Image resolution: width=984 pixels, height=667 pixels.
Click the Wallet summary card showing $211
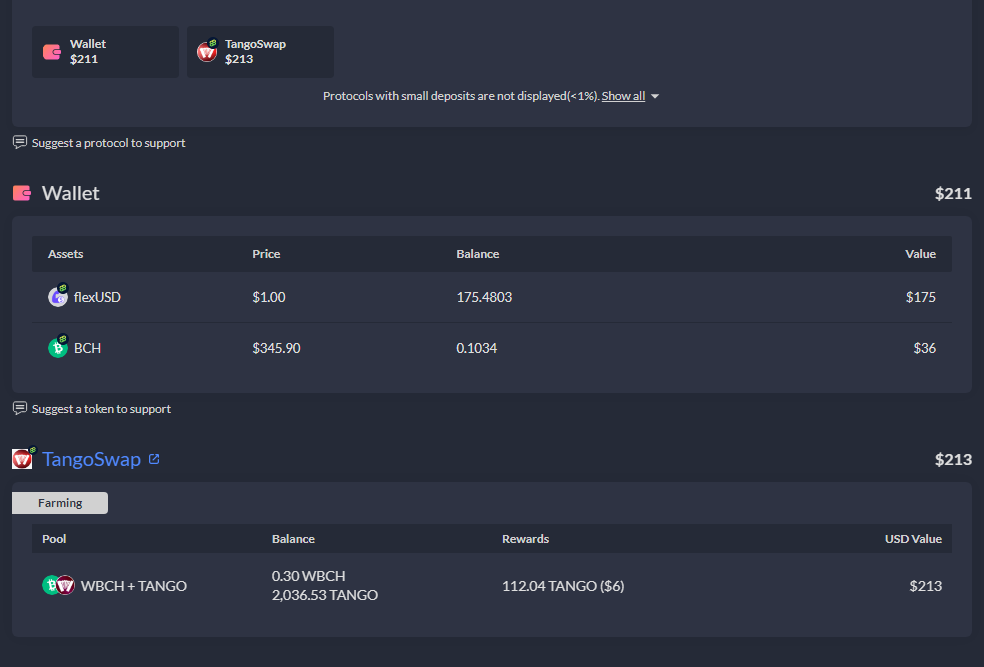pyautogui.click(x=105, y=52)
